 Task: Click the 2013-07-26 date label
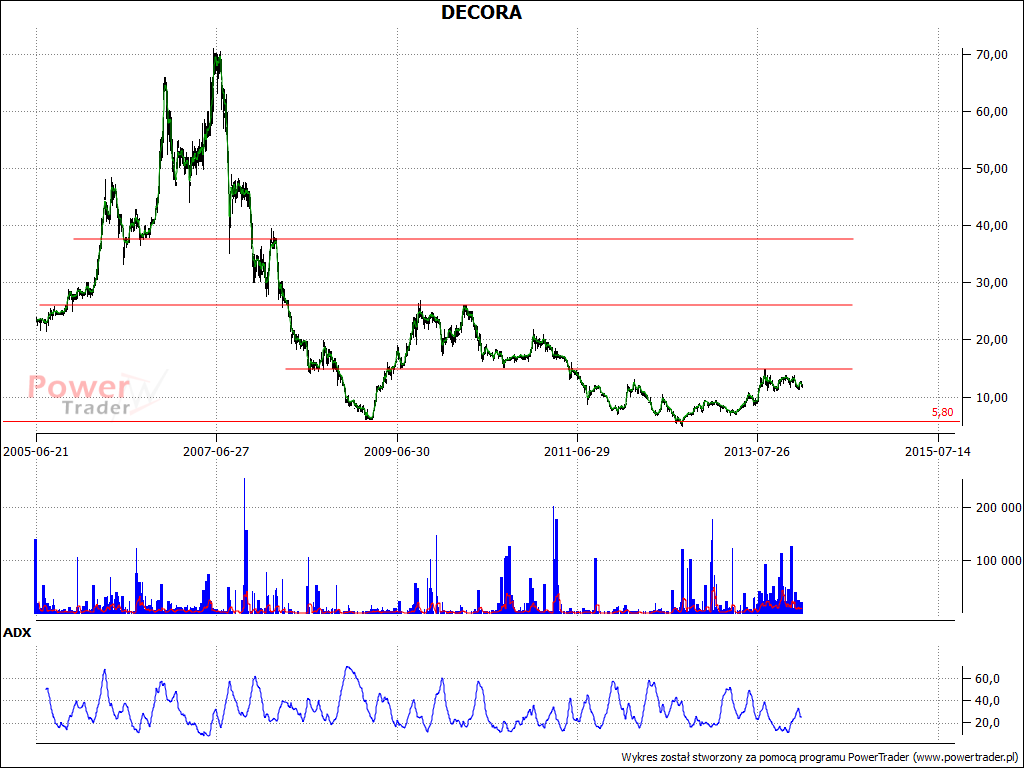click(757, 451)
